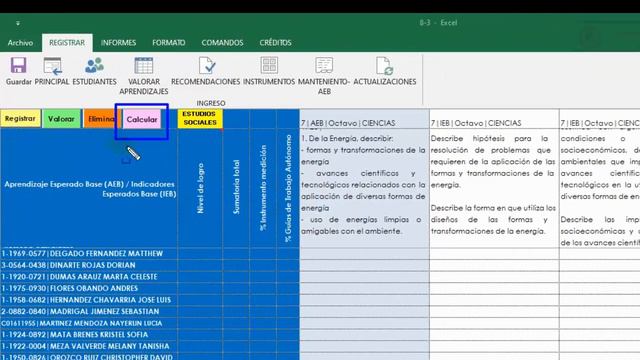The image size is (640, 360).
Task: Select the 'Sumatoria total' column header
Action: coord(236,188)
